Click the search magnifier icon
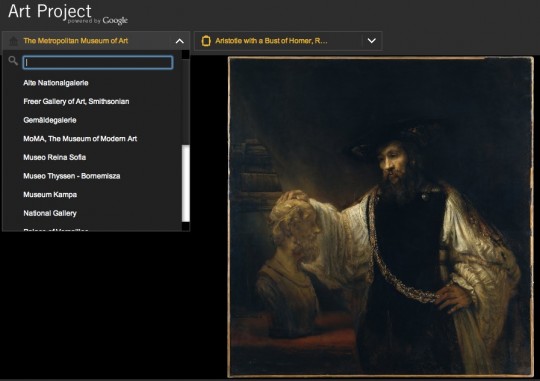The width and height of the screenshot is (540, 381). [13, 61]
